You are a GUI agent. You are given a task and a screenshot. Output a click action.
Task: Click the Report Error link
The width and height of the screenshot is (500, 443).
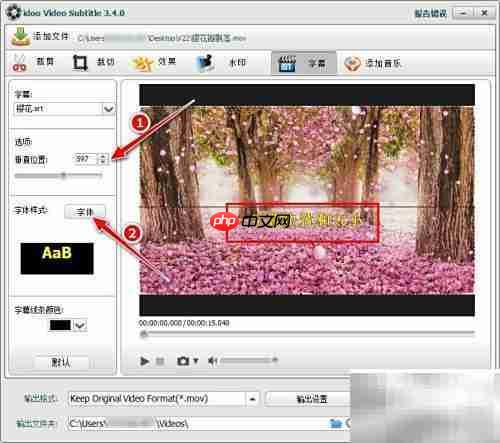(x=430, y=14)
